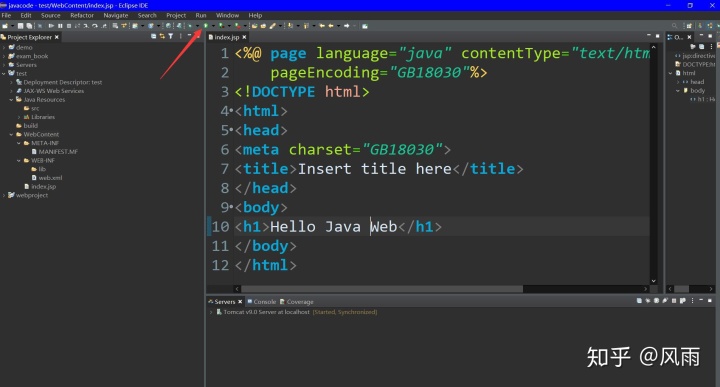Click the Last Edit Location arrow icon
The height and width of the screenshot is (387, 720).
(322, 26)
